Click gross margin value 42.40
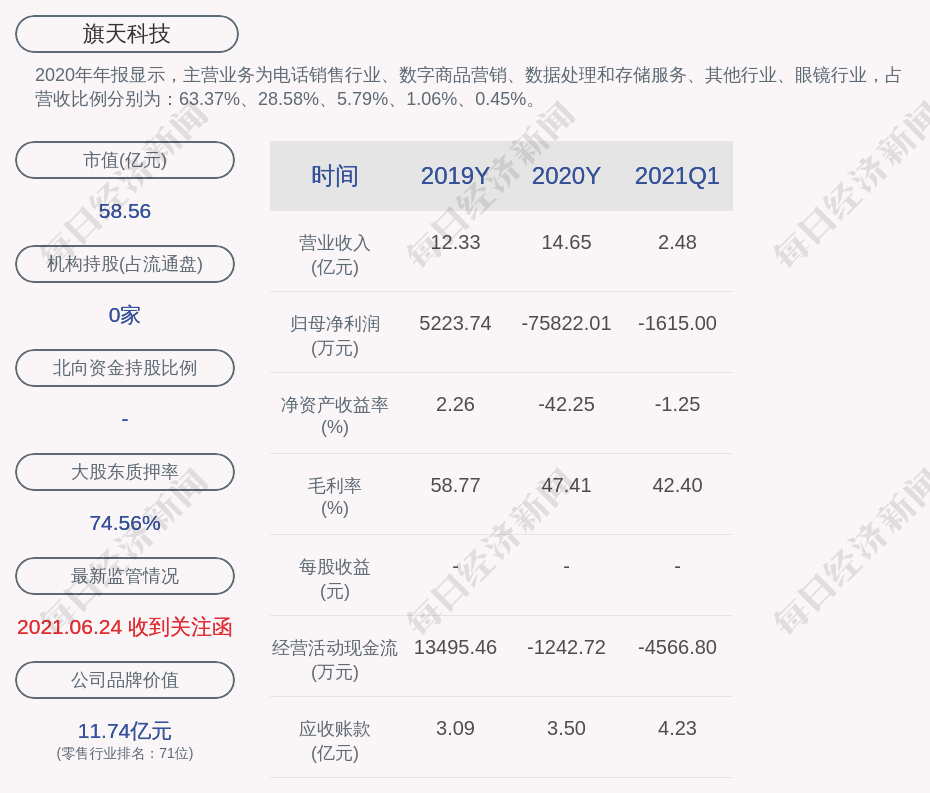The height and width of the screenshot is (793, 930). (x=677, y=485)
